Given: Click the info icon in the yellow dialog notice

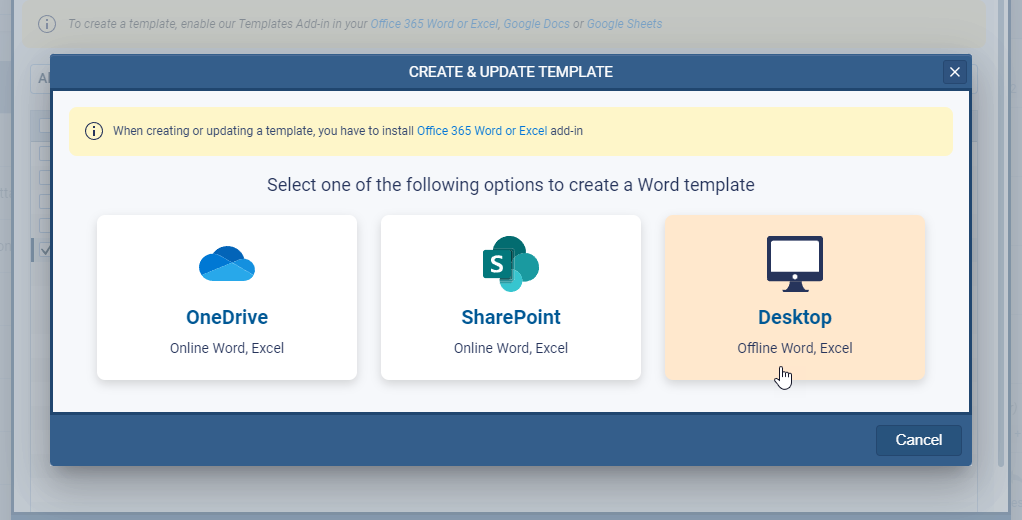Looking at the screenshot, I should click(x=94, y=131).
